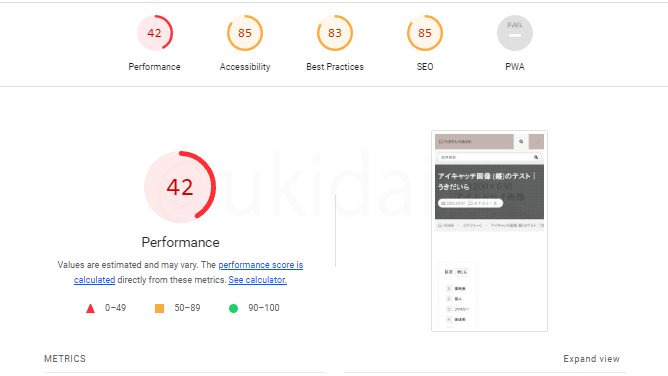Click the hamburger menu in screenshot preview
Image resolution: width=668 pixels, height=376 pixels.
coord(536,141)
